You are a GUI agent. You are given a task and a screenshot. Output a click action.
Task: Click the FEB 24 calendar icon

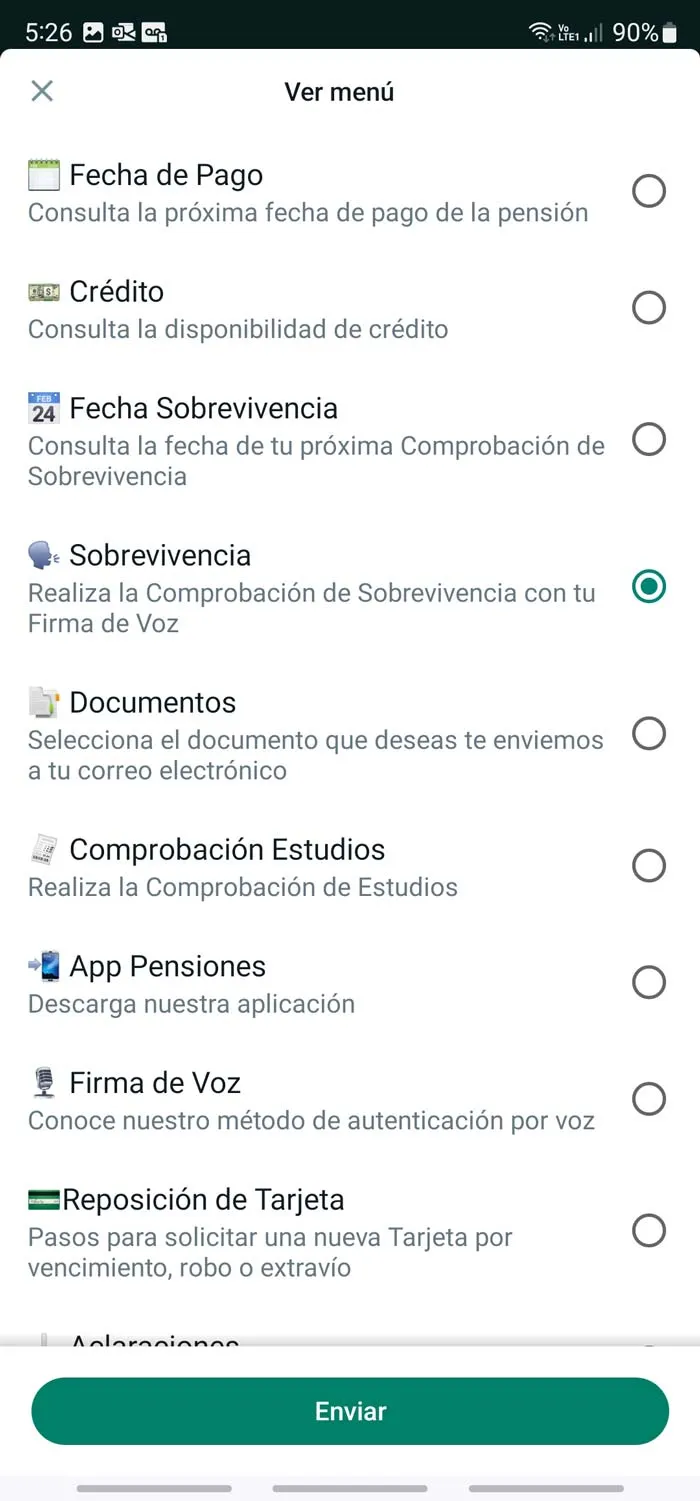[x=42, y=407]
